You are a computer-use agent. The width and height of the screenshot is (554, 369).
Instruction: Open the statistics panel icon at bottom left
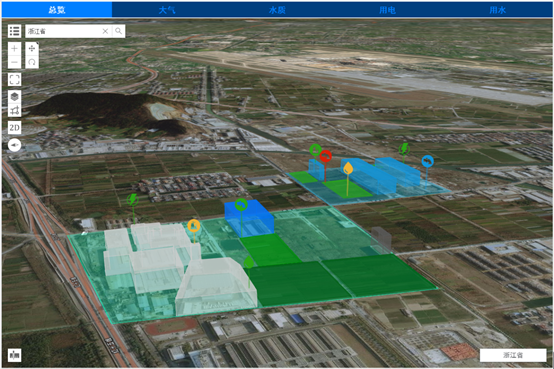14,355
